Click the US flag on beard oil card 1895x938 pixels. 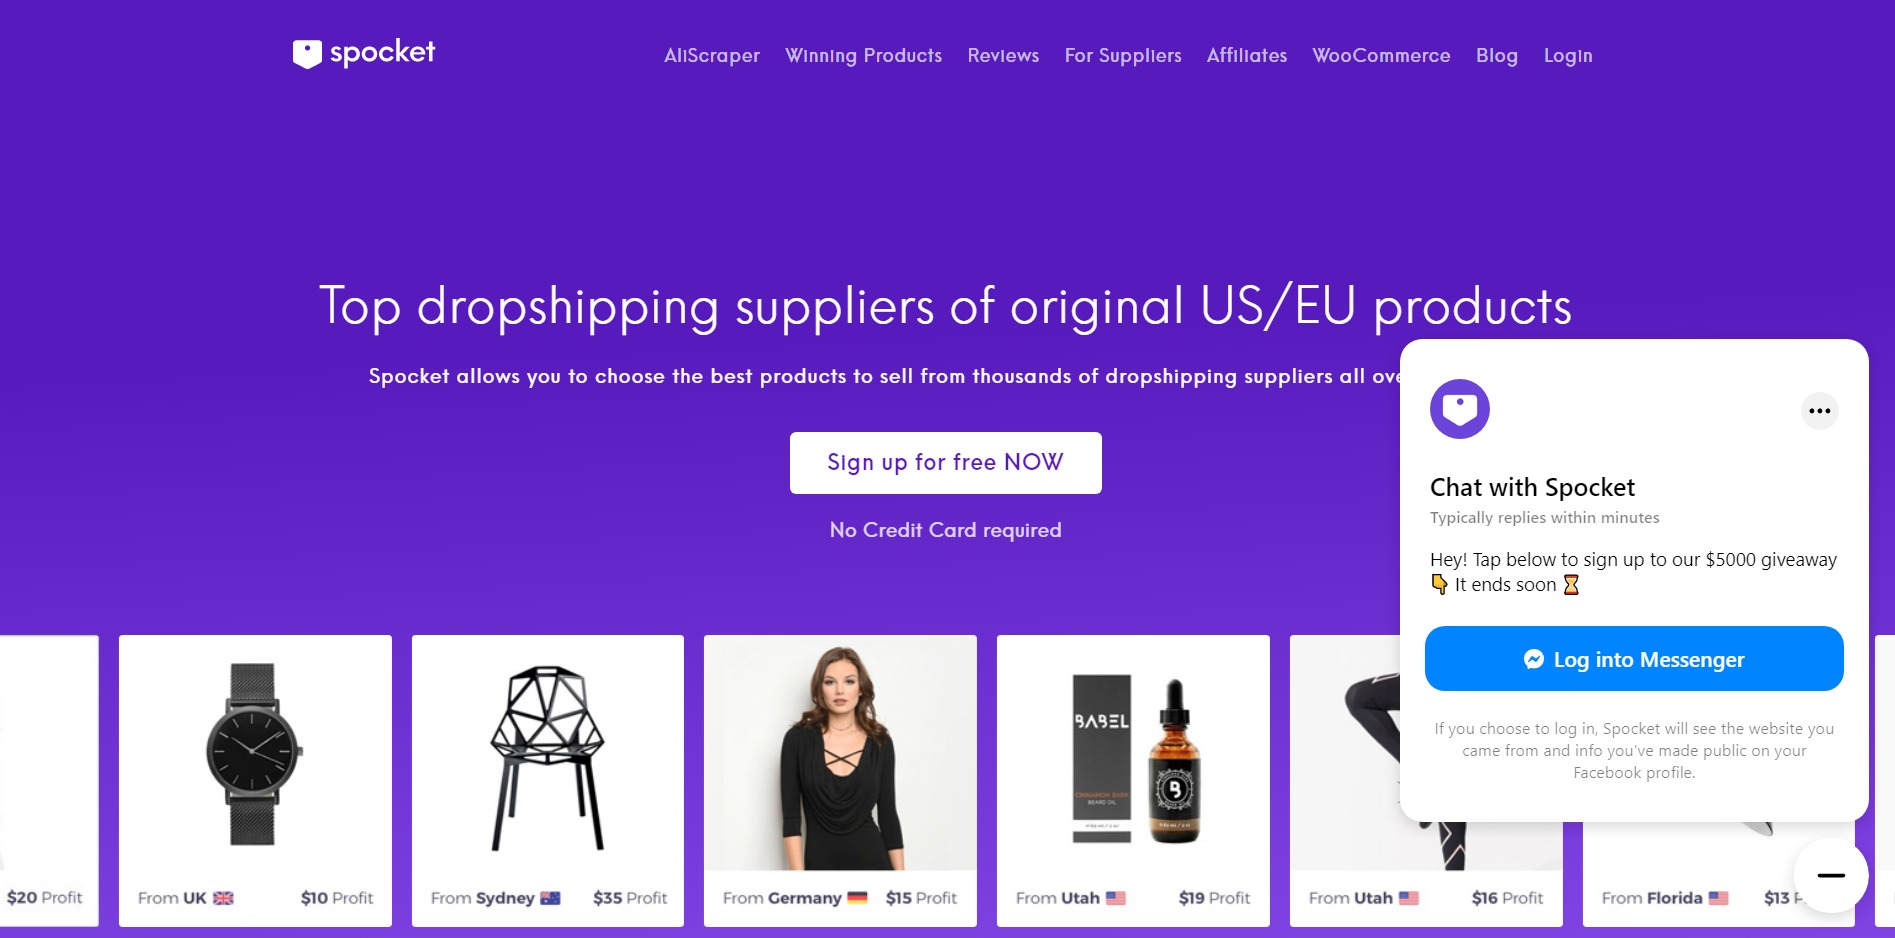click(1116, 898)
